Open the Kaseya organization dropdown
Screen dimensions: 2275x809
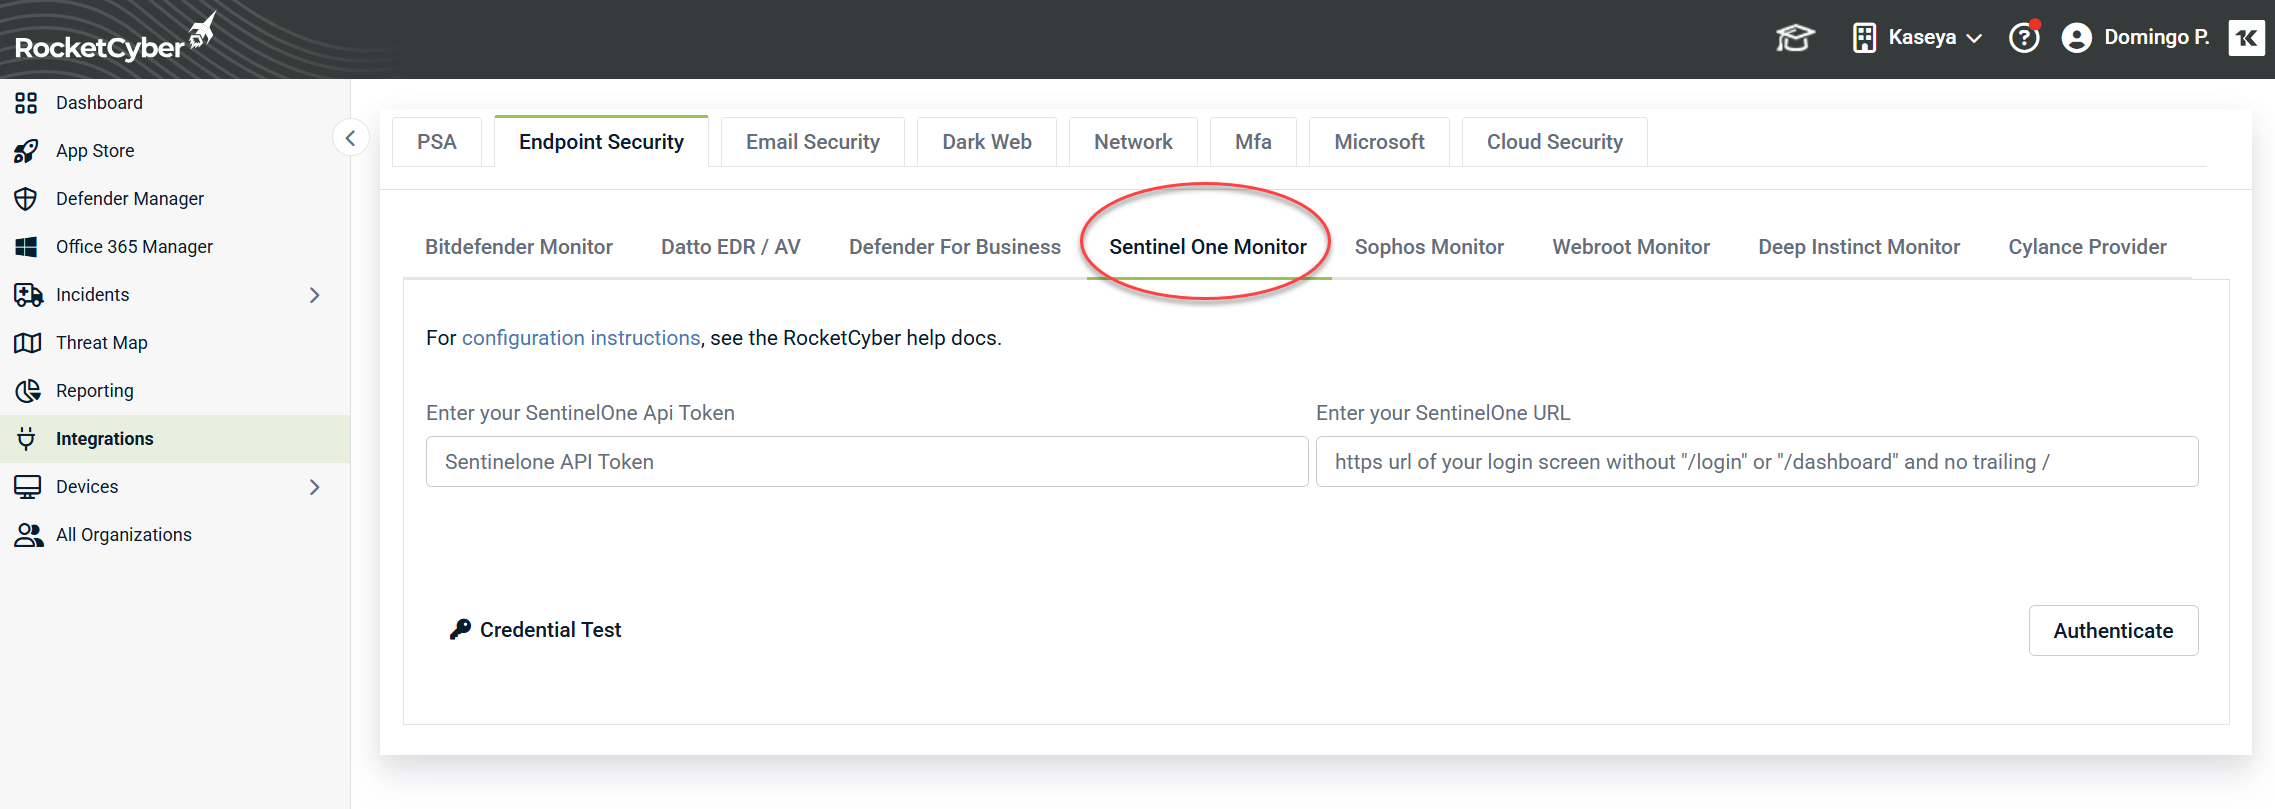pos(1918,38)
